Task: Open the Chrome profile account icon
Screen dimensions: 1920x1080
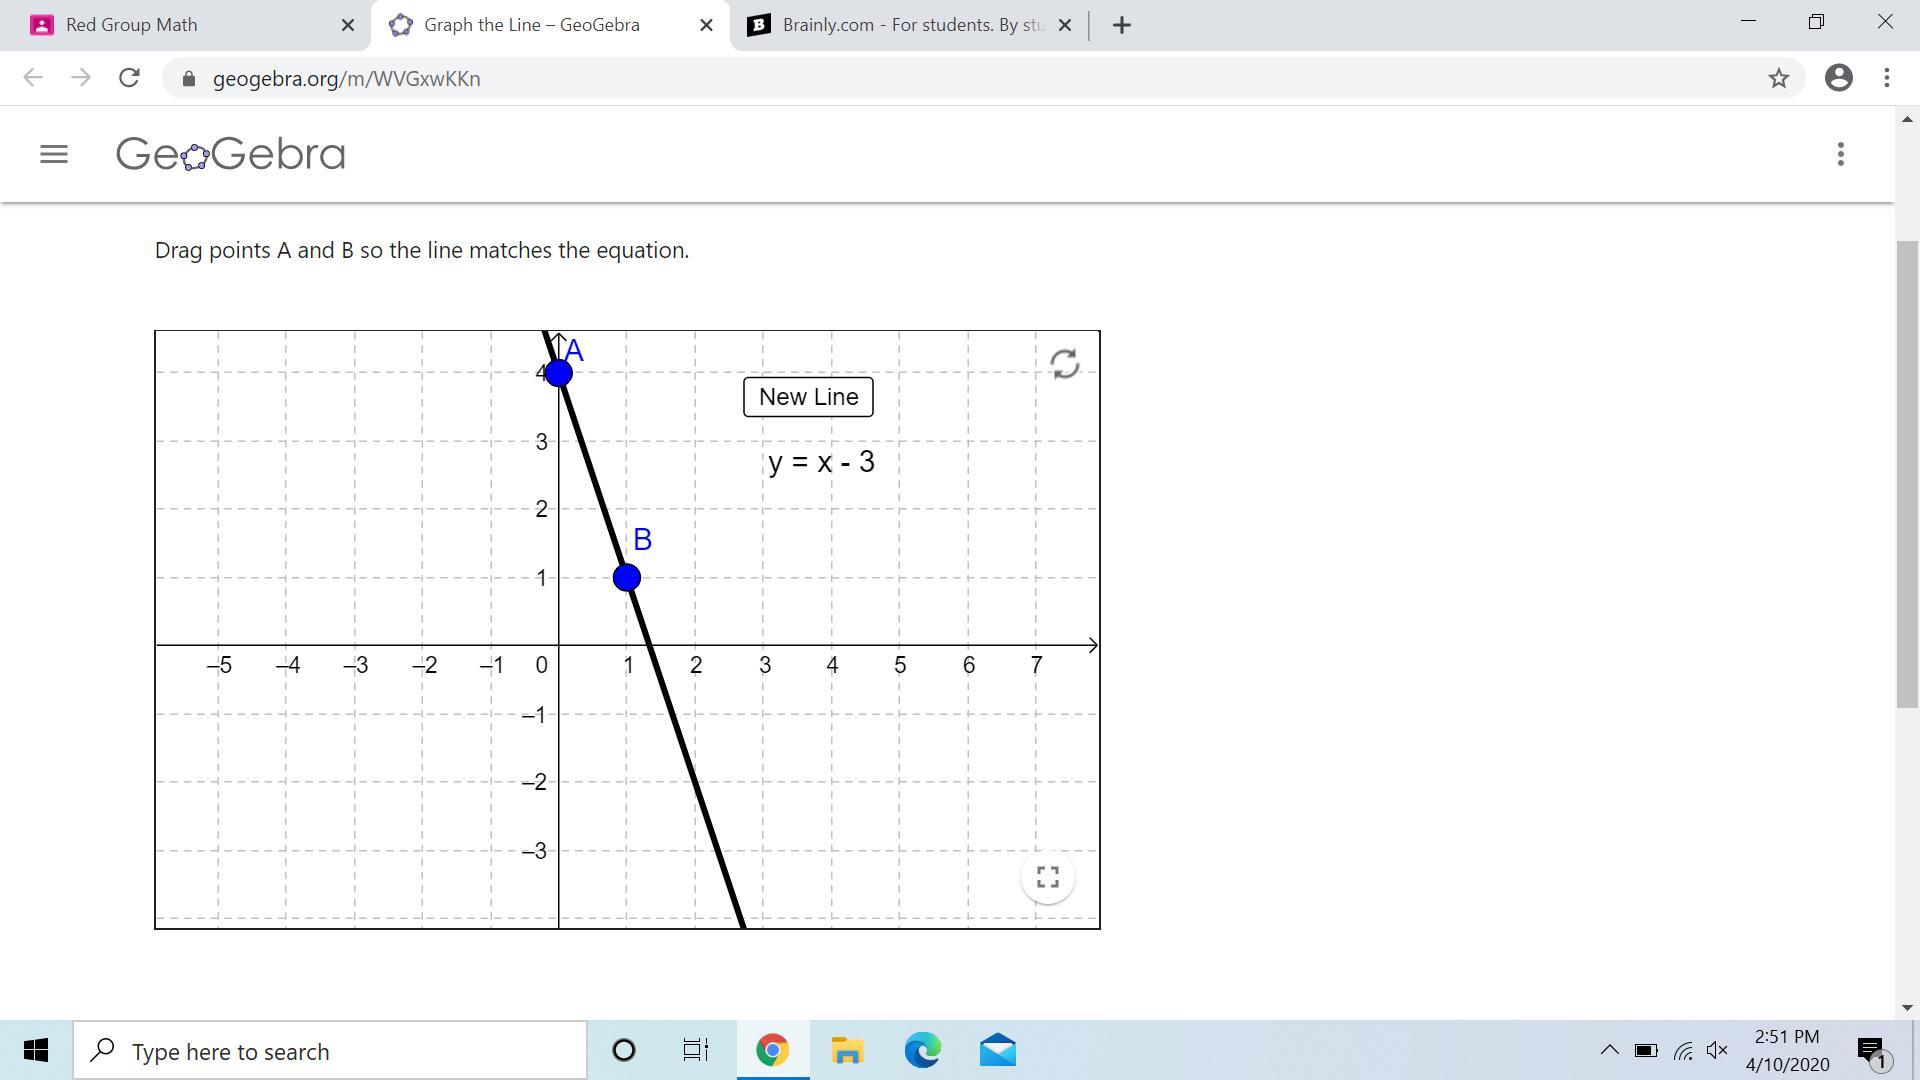Action: pyautogui.click(x=1838, y=78)
